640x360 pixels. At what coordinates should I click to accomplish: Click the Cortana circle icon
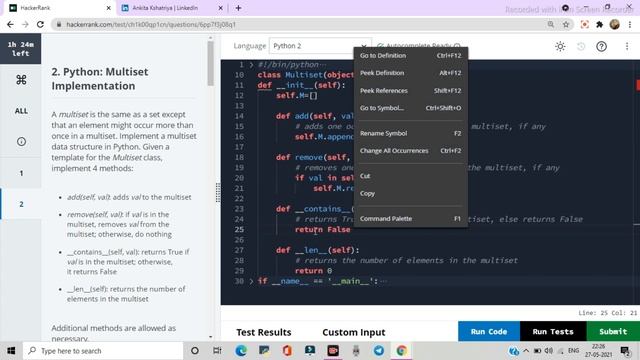tap(195, 351)
